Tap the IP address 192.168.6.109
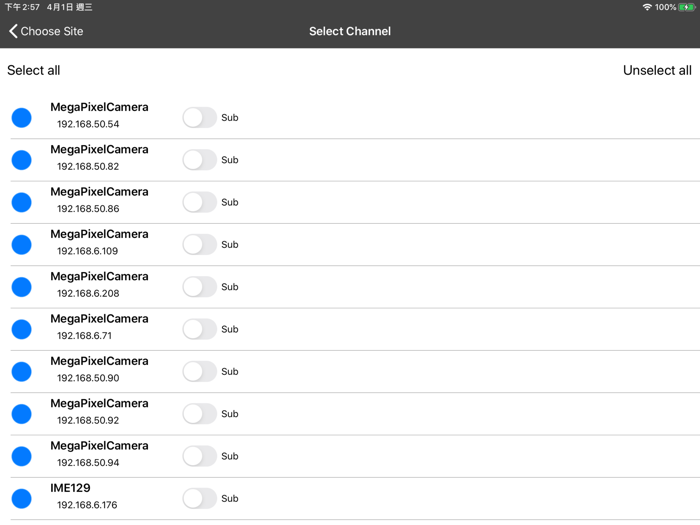 tap(88, 251)
